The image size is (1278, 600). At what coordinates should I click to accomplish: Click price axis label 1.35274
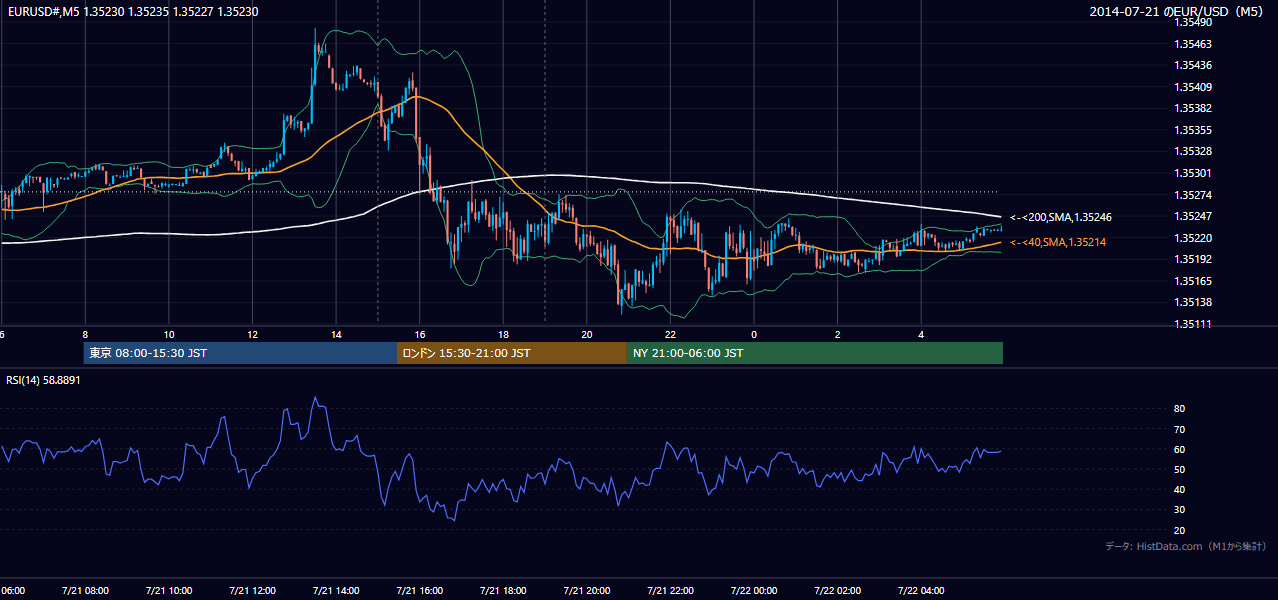pyautogui.click(x=1193, y=195)
